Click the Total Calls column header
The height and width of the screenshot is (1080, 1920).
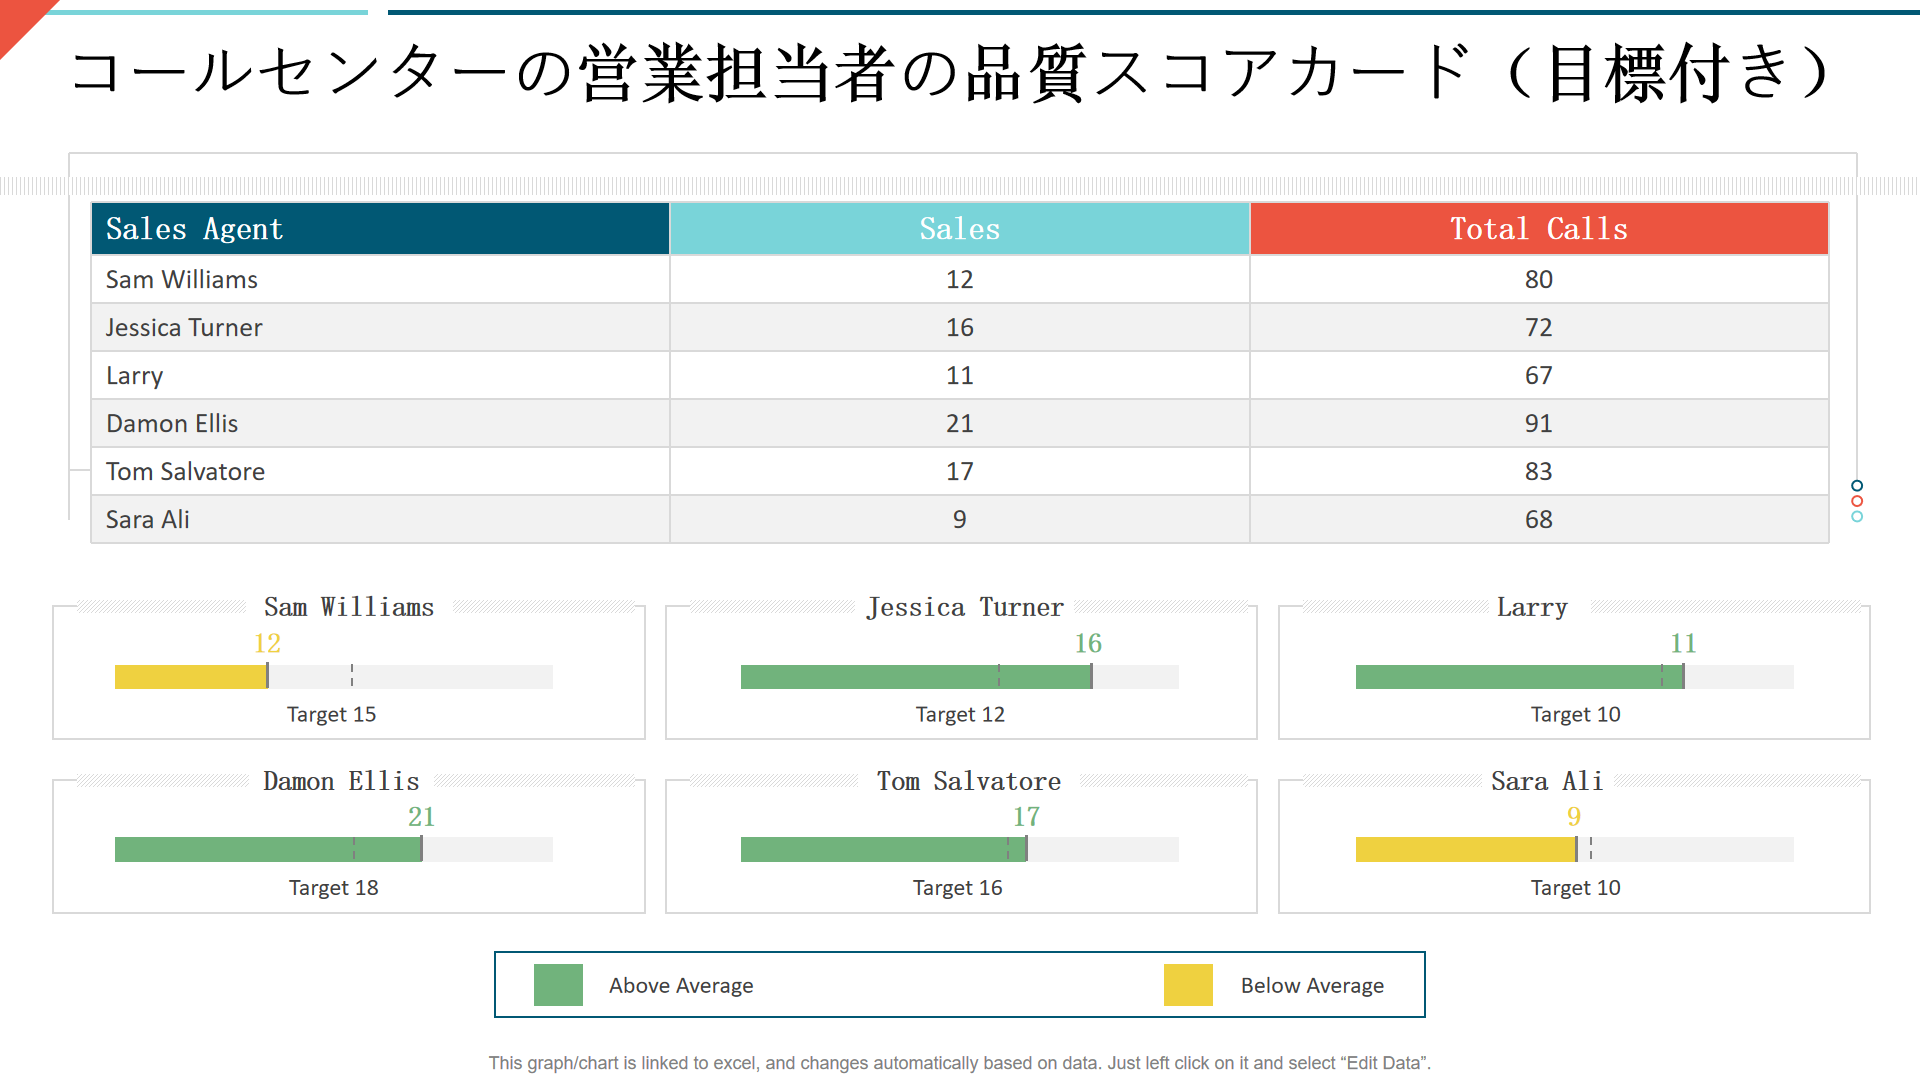[x=1539, y=229]
